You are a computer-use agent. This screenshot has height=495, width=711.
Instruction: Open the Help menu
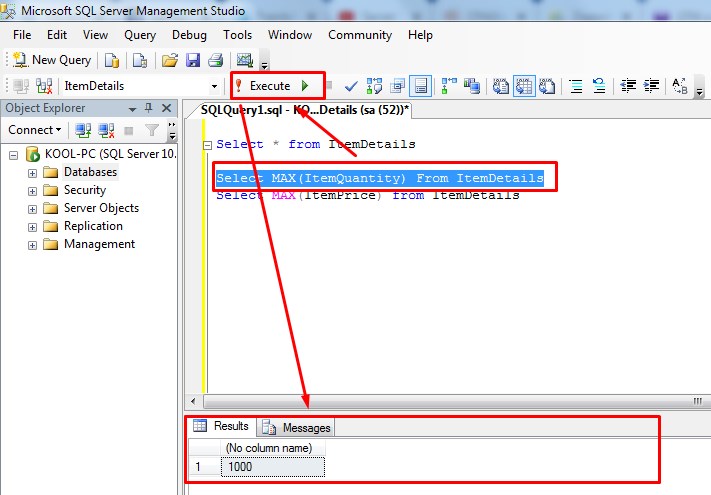coord(420,35)
